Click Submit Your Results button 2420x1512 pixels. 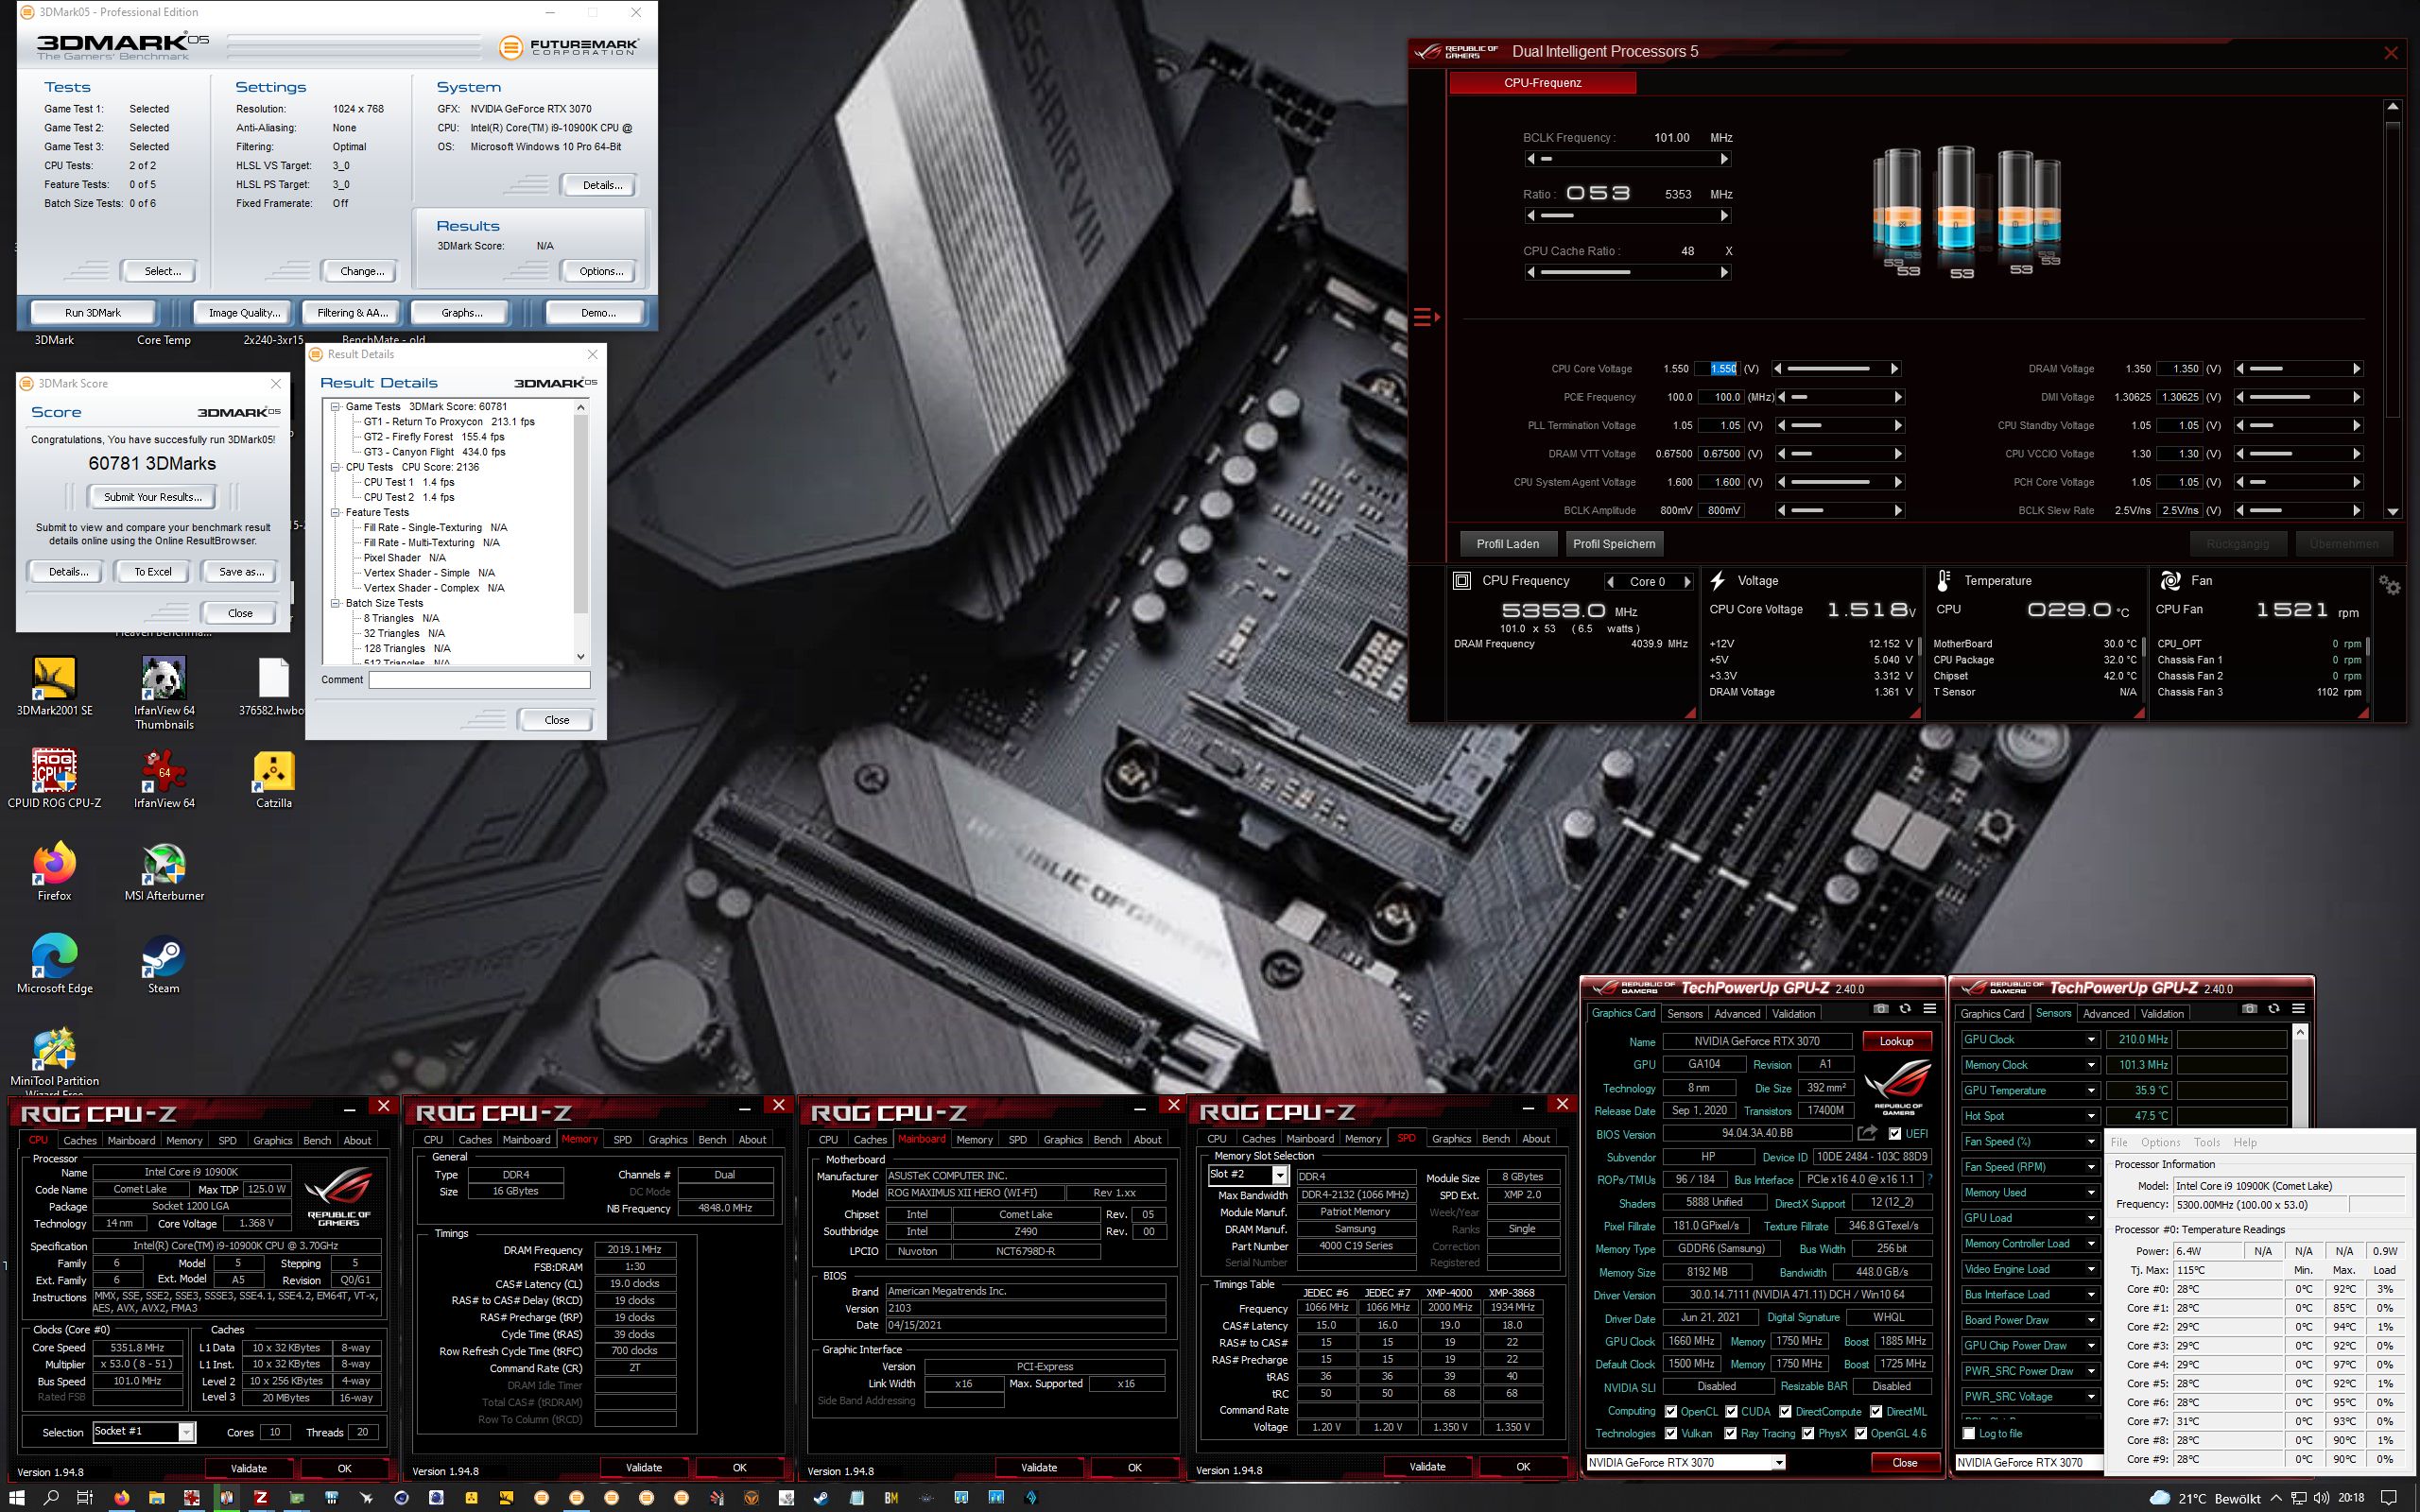pyautogui.click(x=153, y=497)
